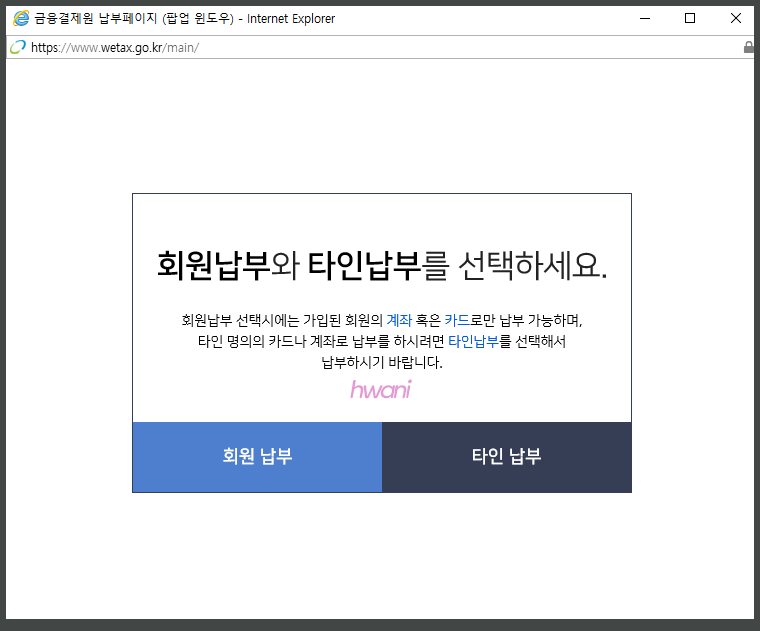Viewport: 760px width, 631px height.
Task: Click the Internet Explorer logo in the title bar
Action: 21,18
